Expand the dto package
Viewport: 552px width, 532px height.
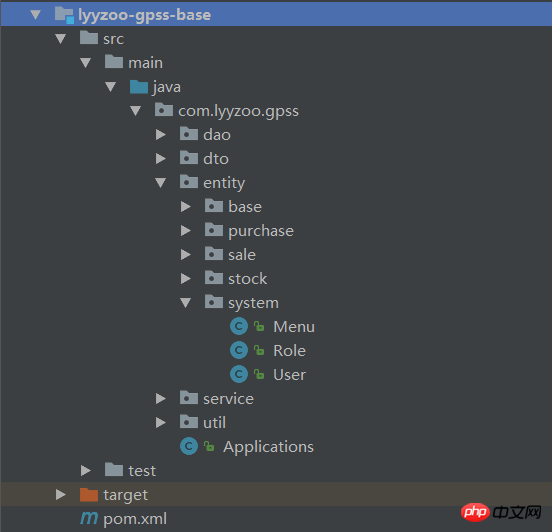161,158
